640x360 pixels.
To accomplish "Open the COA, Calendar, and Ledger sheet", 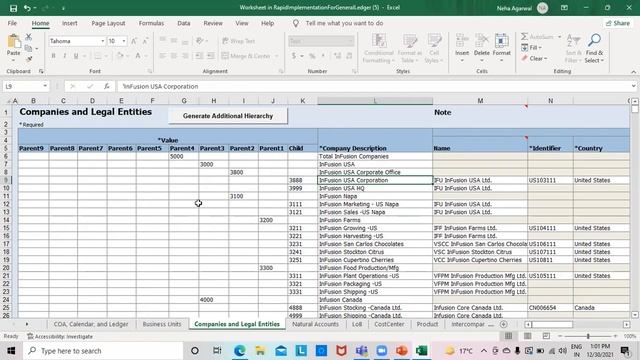I will click(91, 324).
